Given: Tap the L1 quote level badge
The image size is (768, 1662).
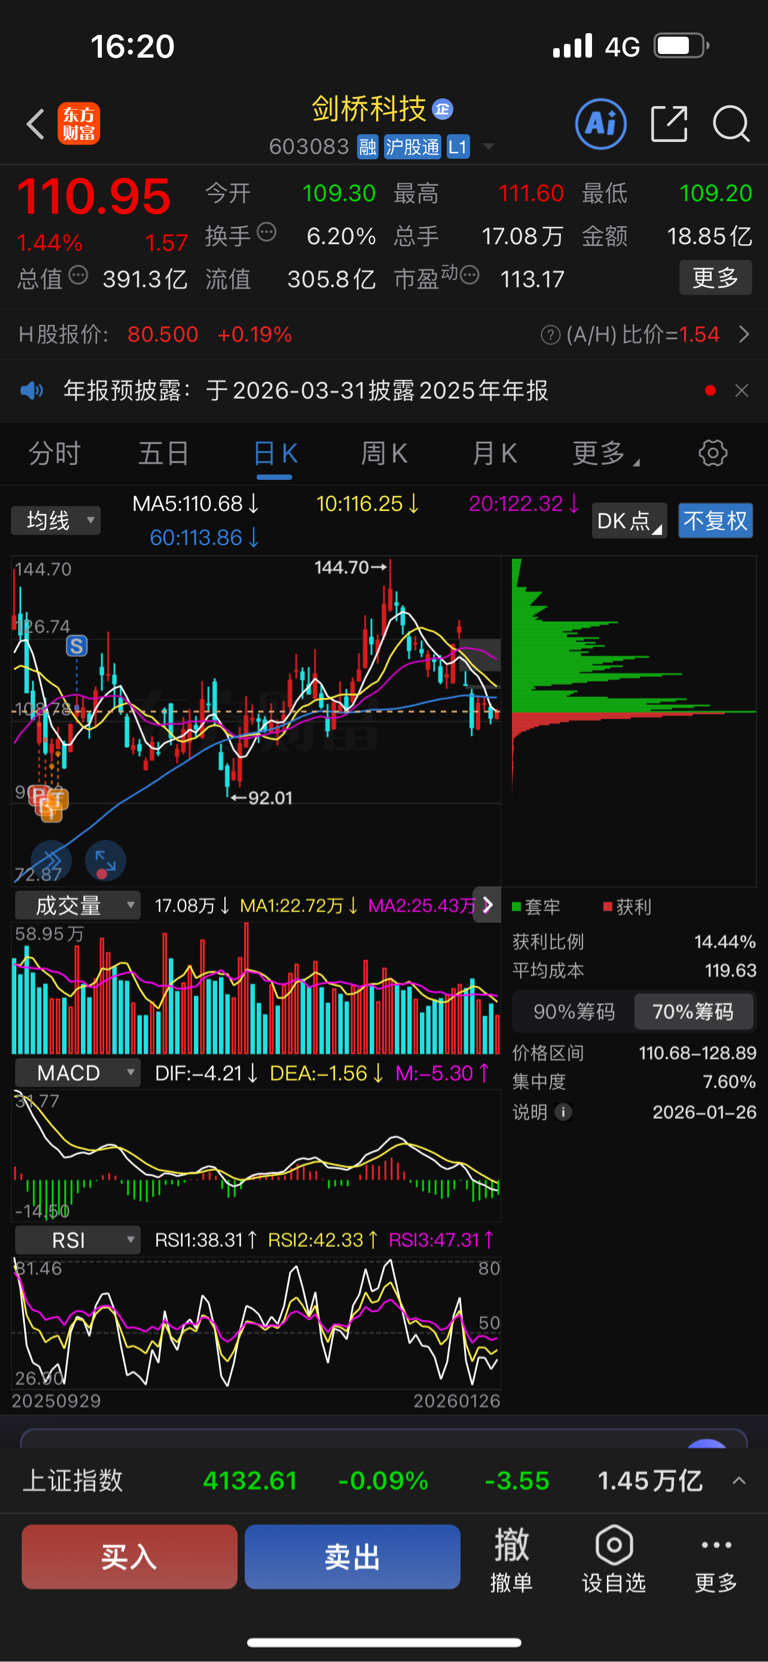Looking at the screenshot, I should click(x=458, y=147).
